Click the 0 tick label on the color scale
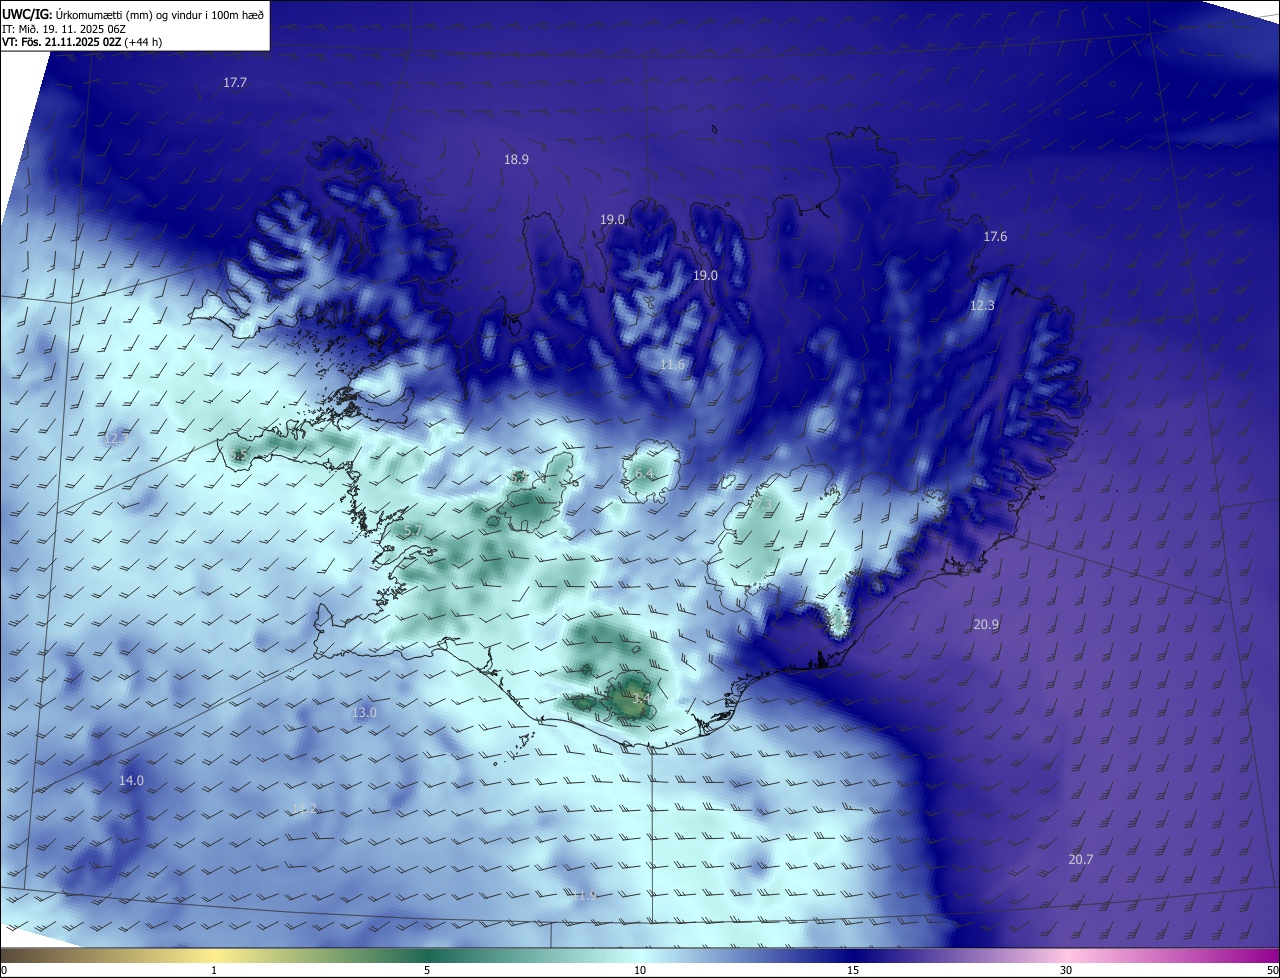 click(4, 971)
